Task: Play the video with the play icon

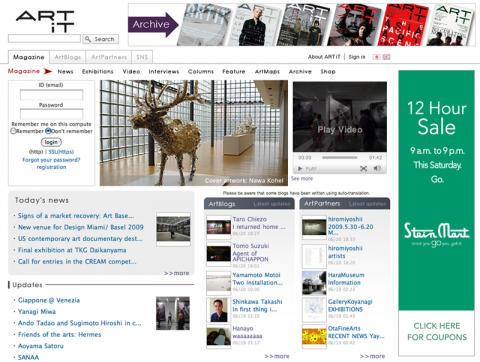Action: 300,168
